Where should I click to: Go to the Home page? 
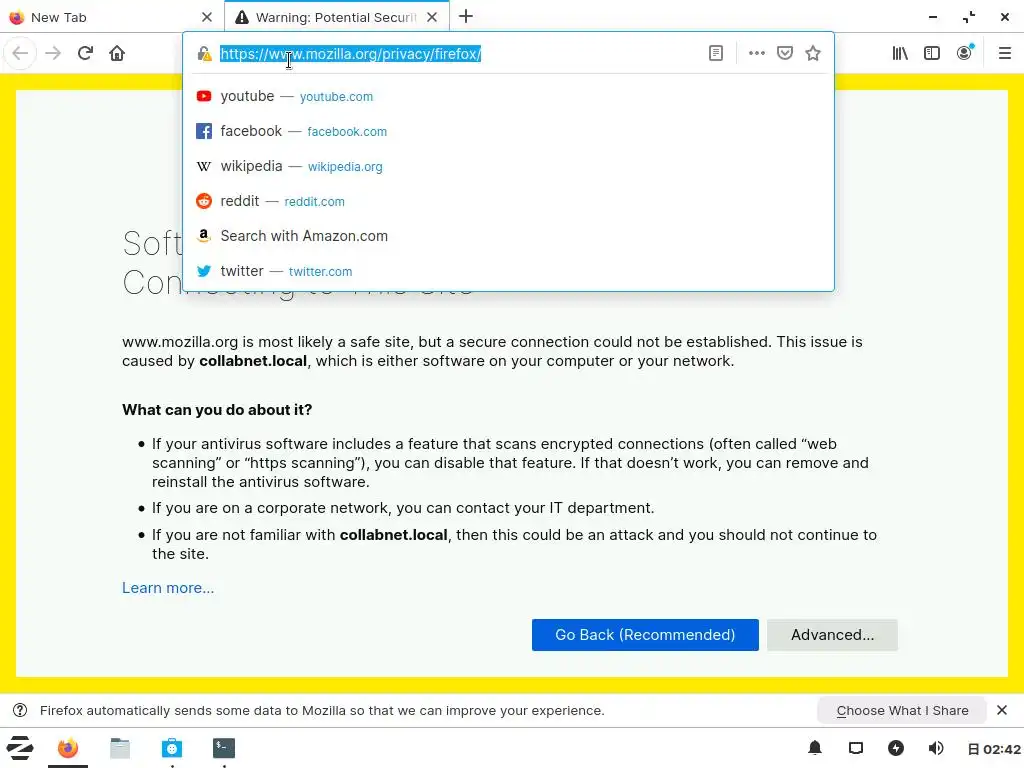117,53
